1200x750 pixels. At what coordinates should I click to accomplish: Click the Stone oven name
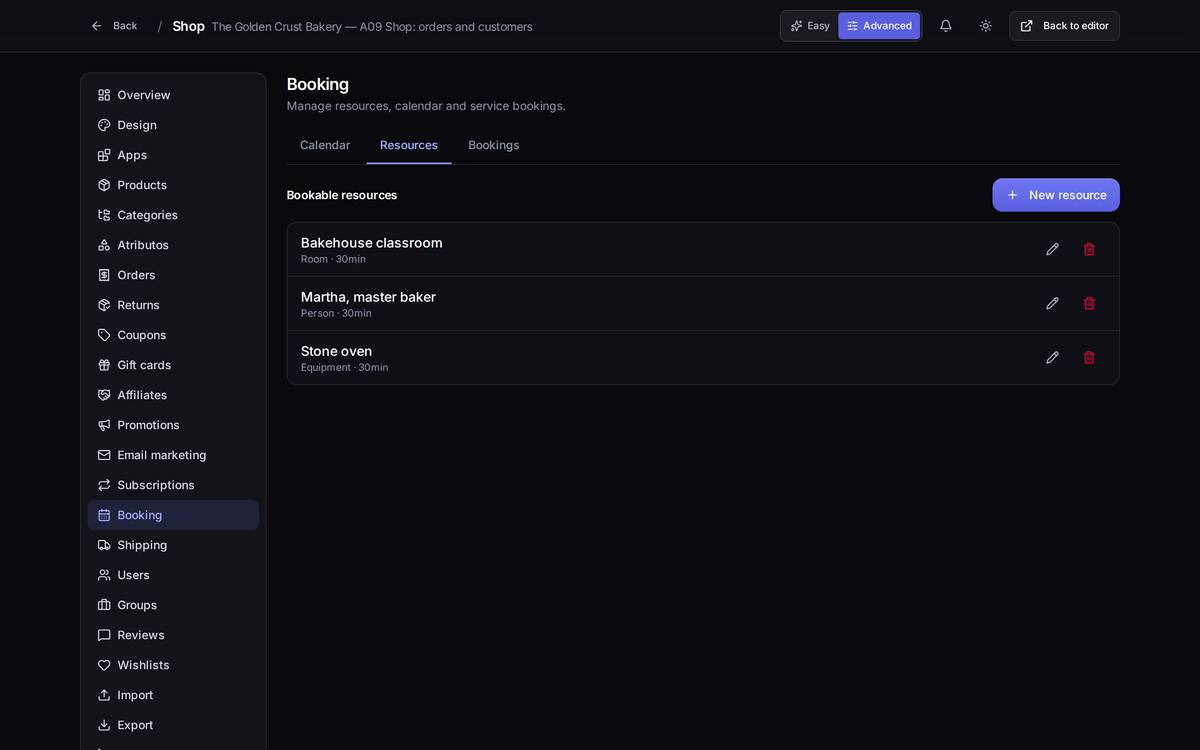pos(336,351)
